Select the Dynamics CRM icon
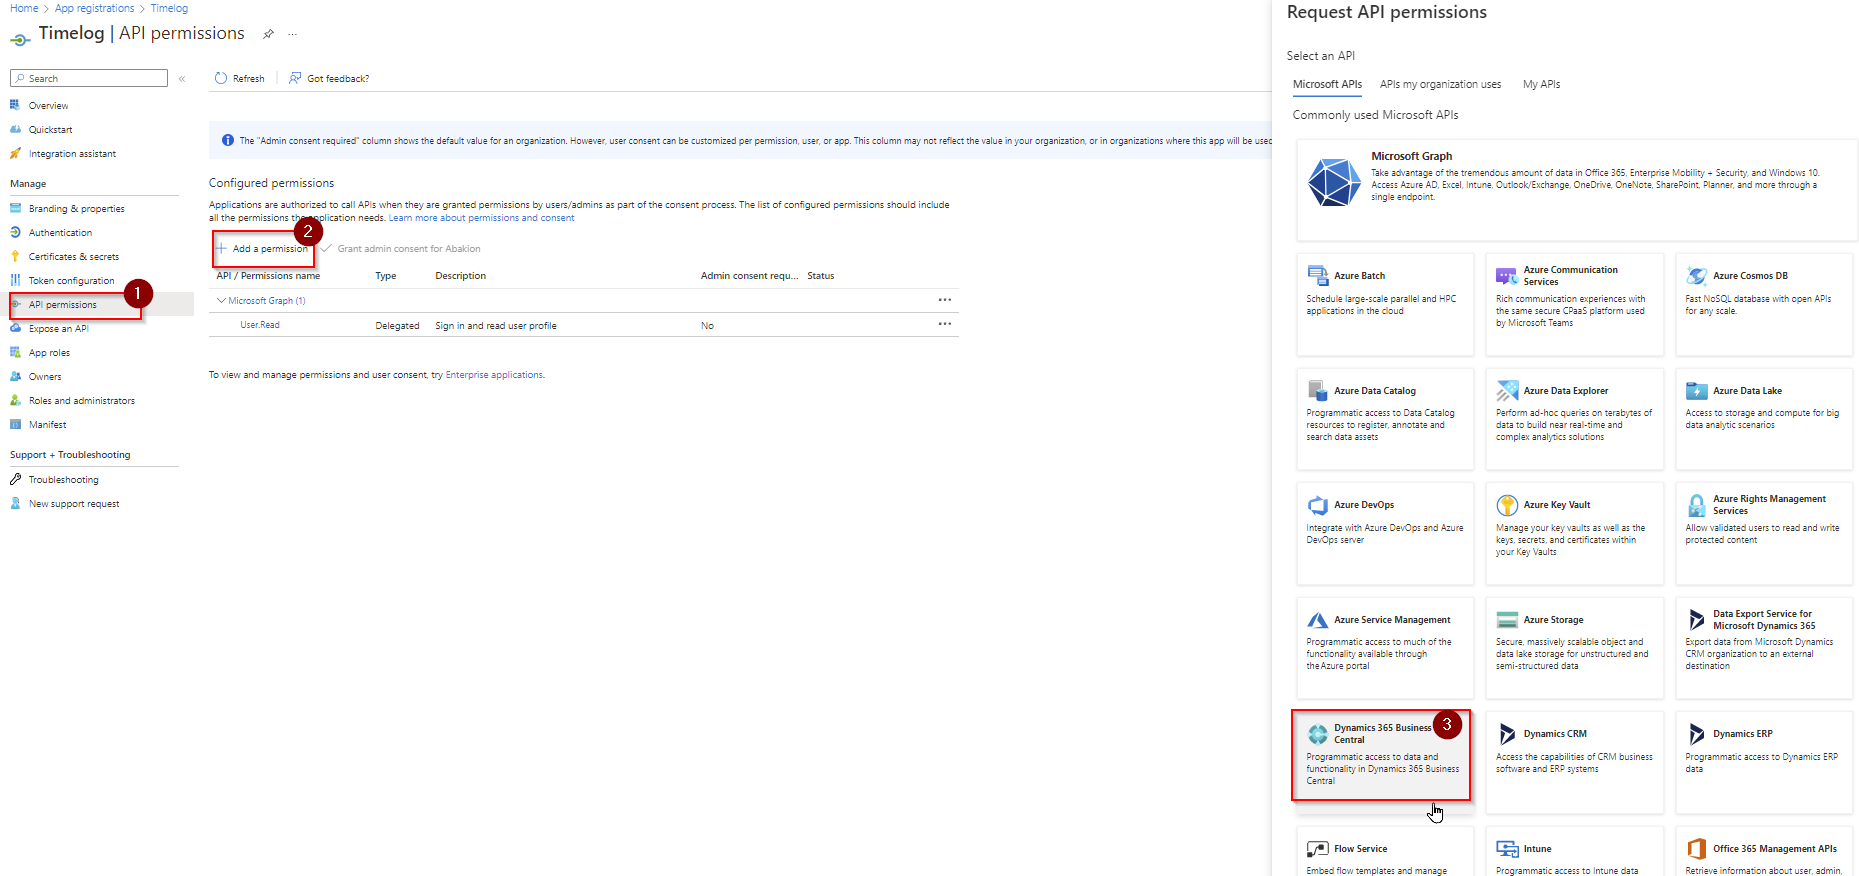Screen dimensions: 1859x876 (x=1507, y=734)
